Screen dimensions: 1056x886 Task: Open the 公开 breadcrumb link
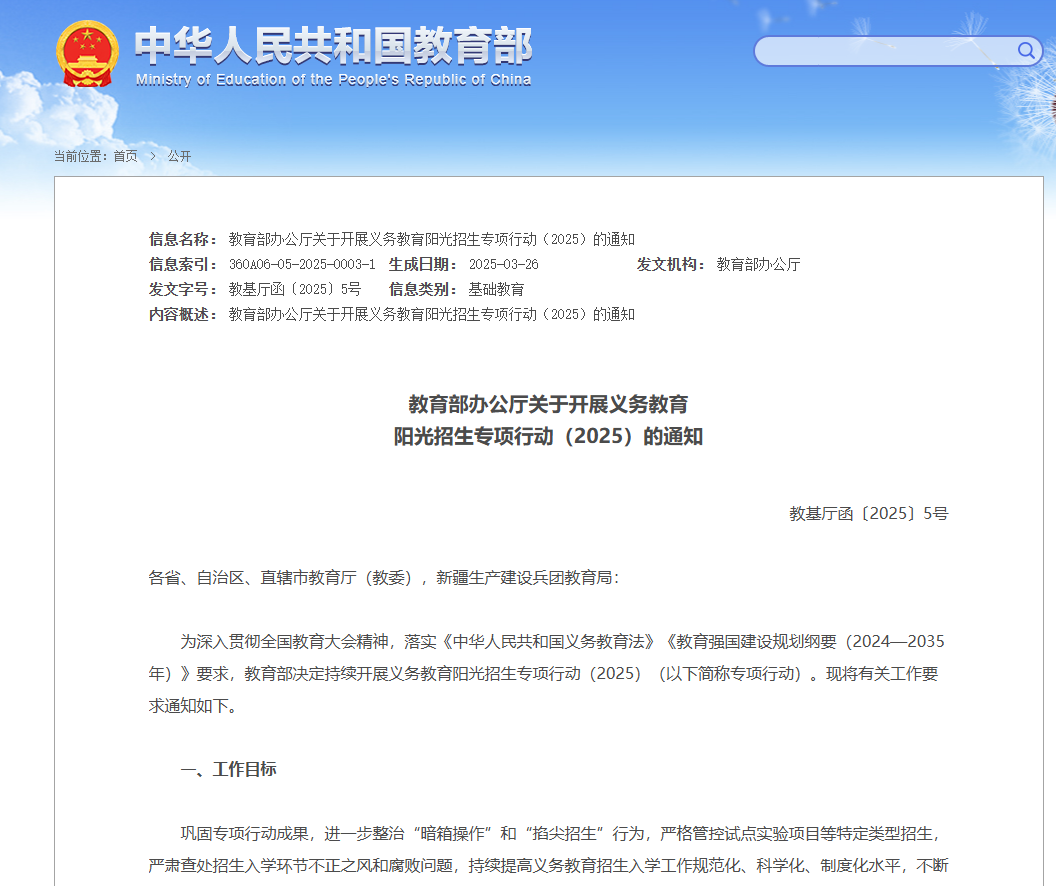178,156
